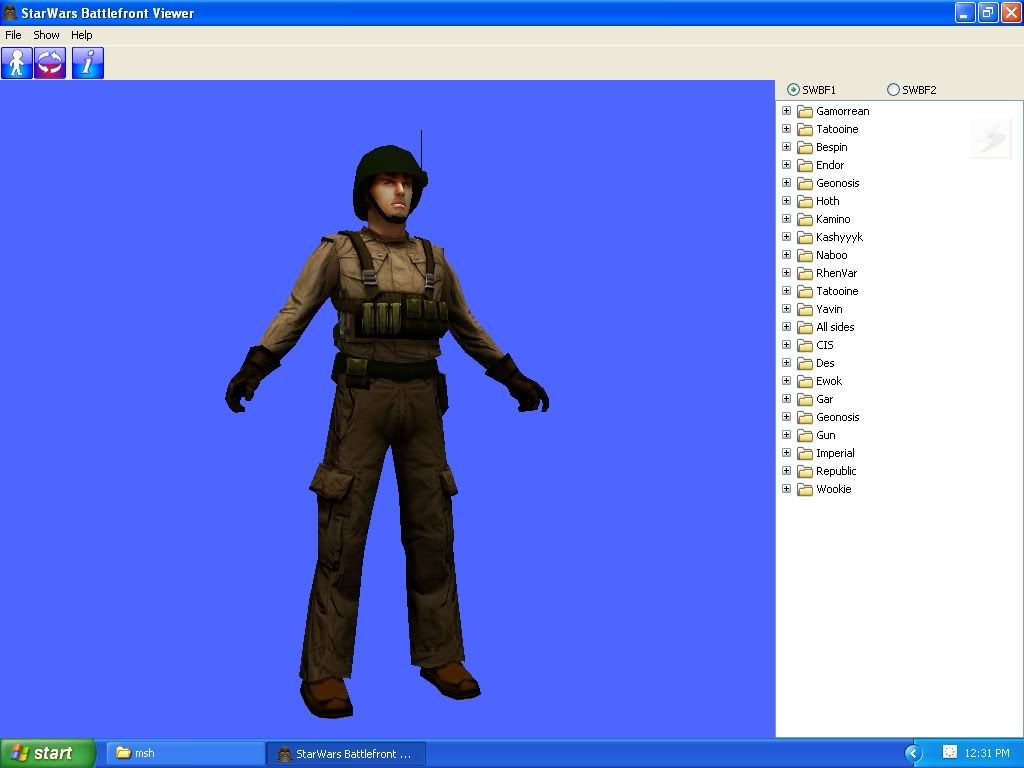
Task: Click the system tray icon beside the clock
Action: (x=950, y=752)
